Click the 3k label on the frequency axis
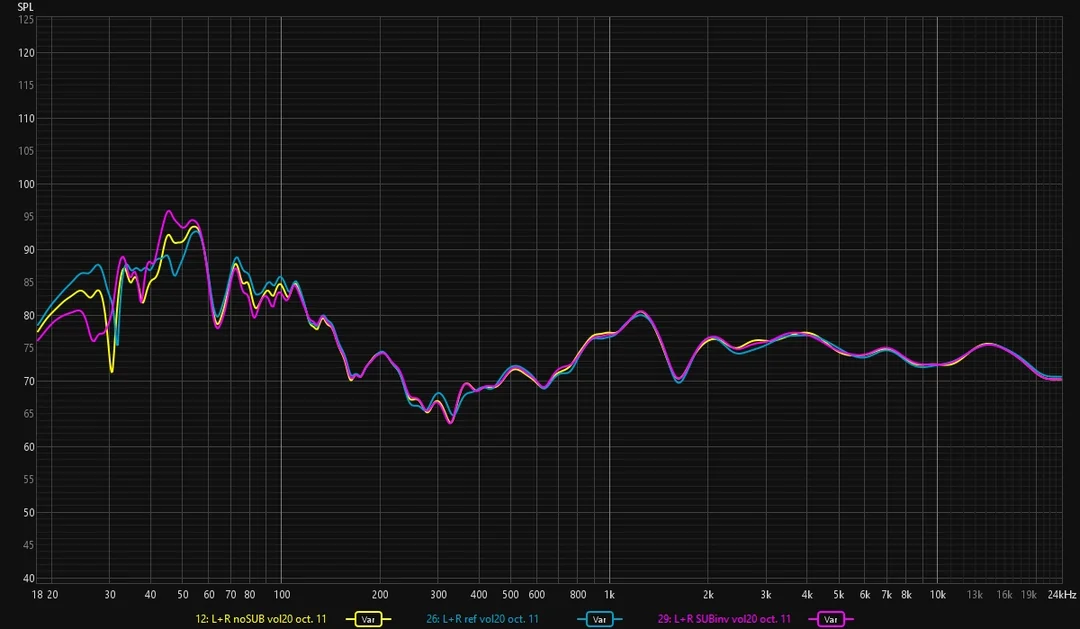Screen dimensions: 1080x629 pos(766,595)
